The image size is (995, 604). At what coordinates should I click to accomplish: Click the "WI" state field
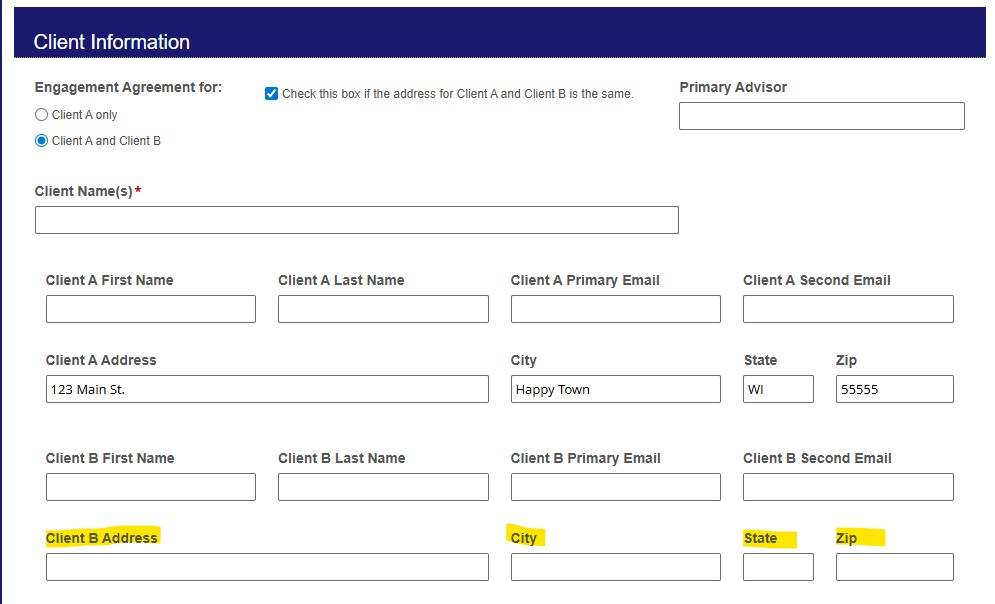pyautogui.click(x=779, y=389)
